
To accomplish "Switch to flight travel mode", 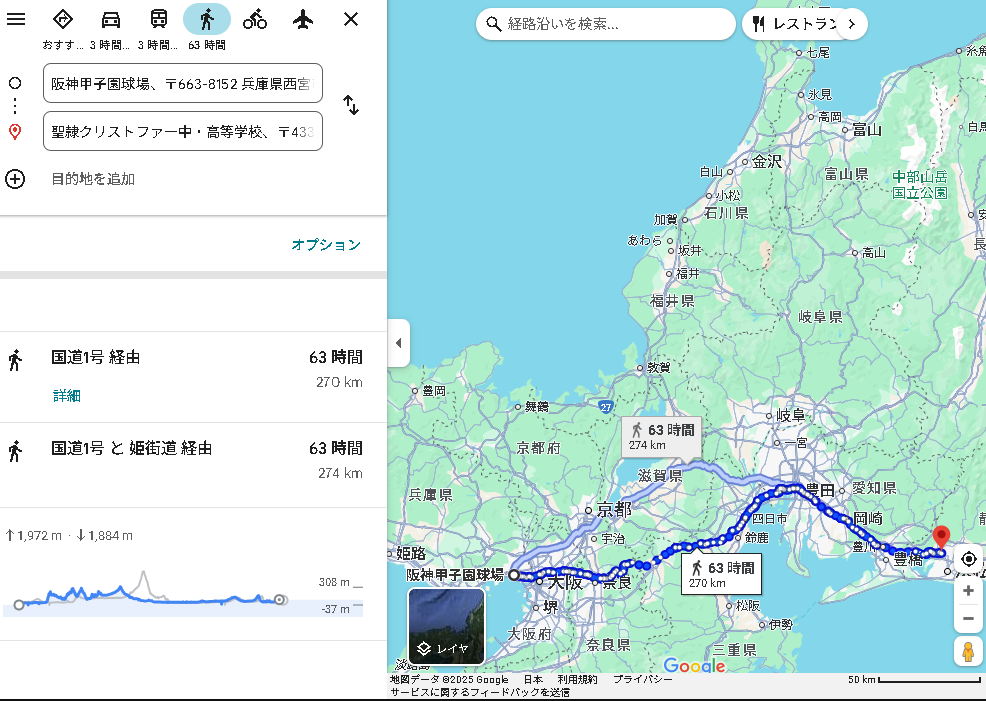I will pyautogui.click(x=303, y=19).
